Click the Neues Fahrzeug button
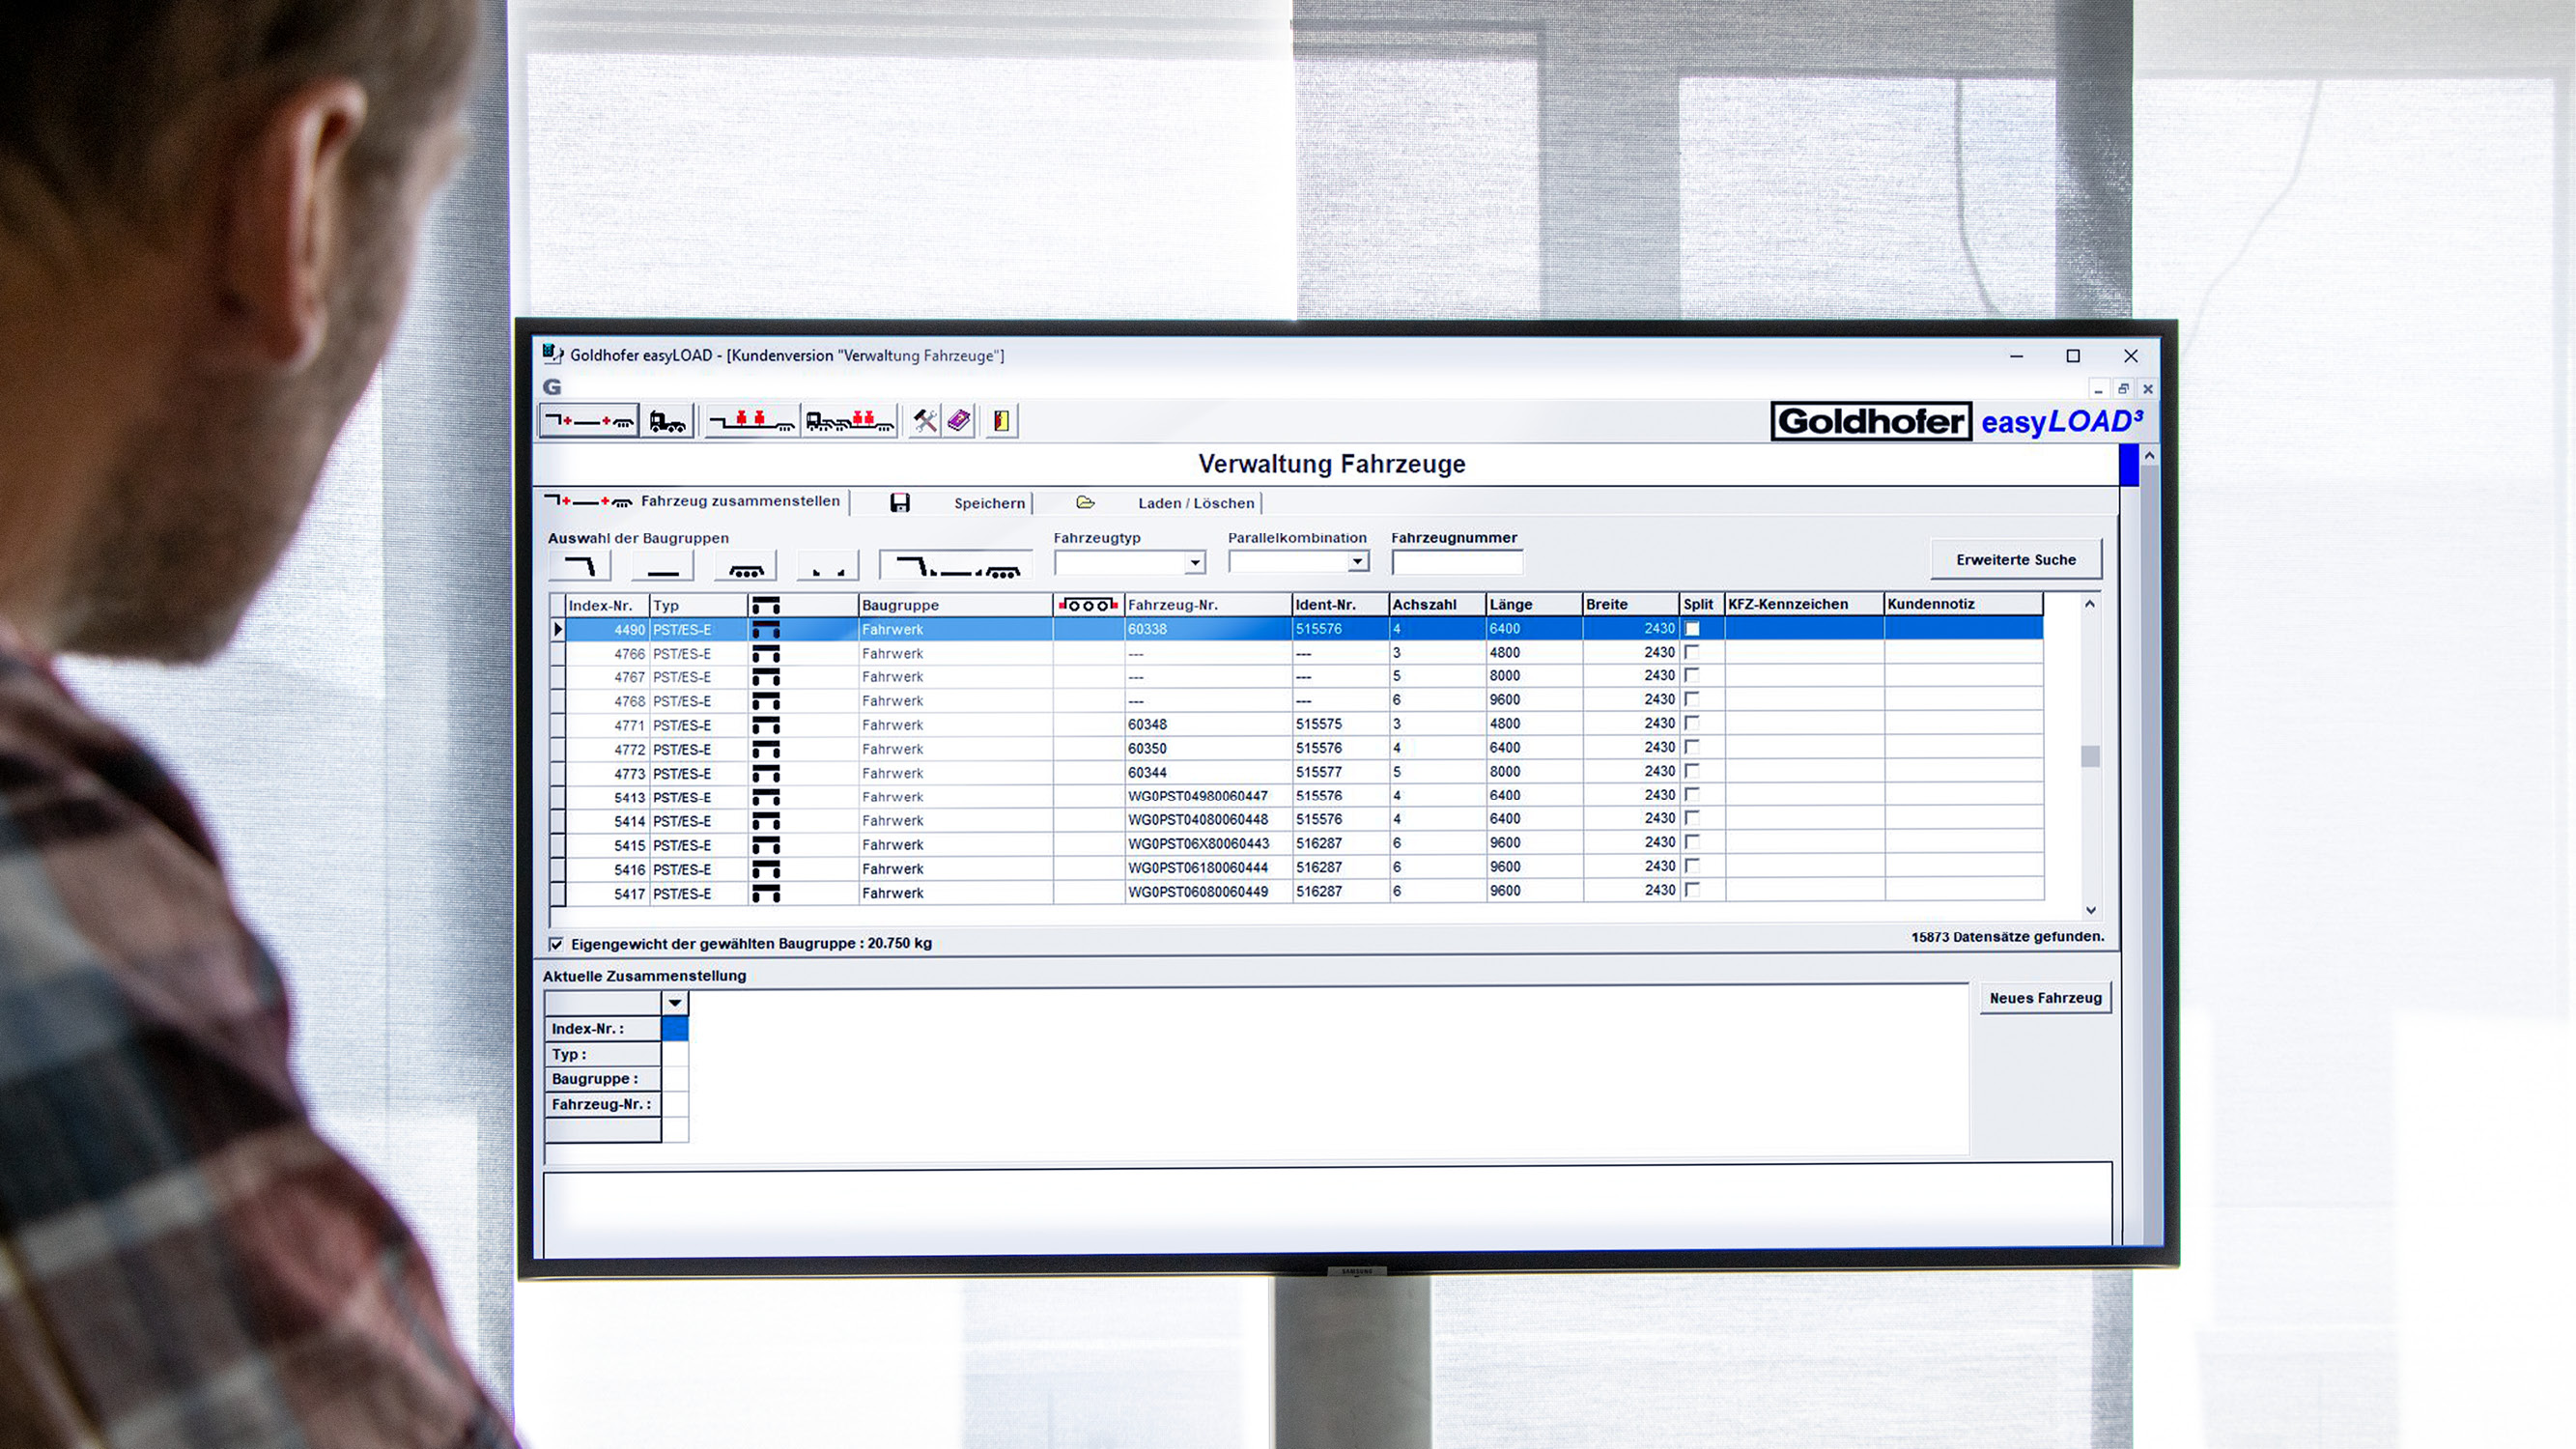Screen dimensions: 2576x1449 [x=2045, y=998]
